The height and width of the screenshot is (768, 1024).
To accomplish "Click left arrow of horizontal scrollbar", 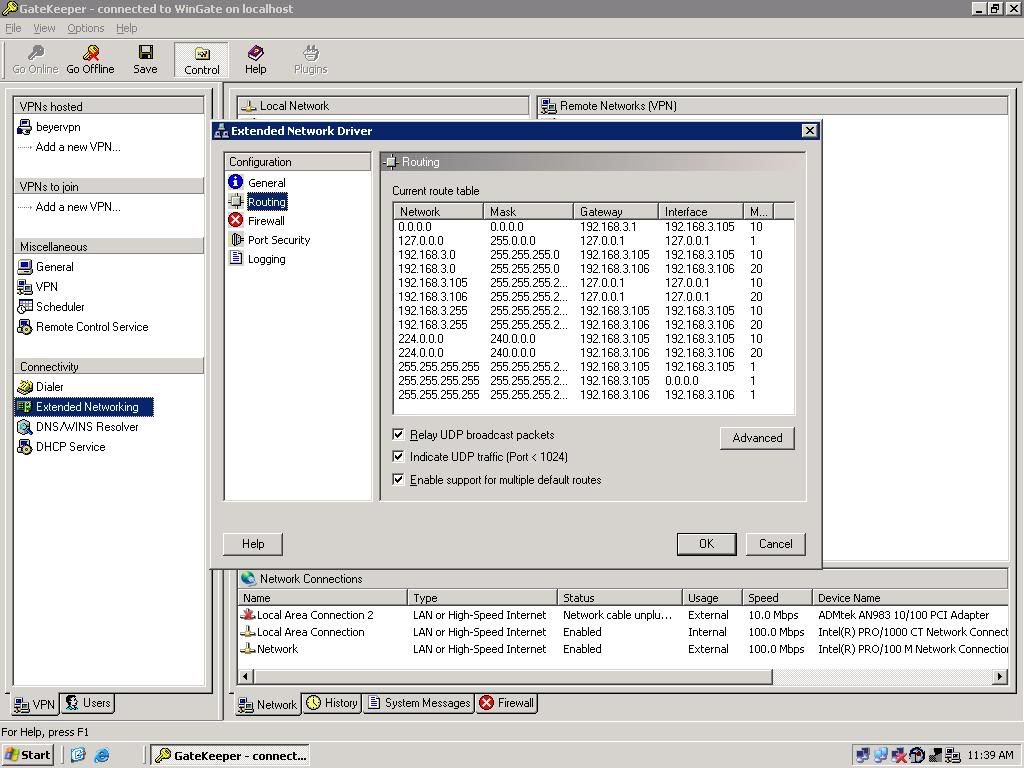I will [x=246, y=677].
